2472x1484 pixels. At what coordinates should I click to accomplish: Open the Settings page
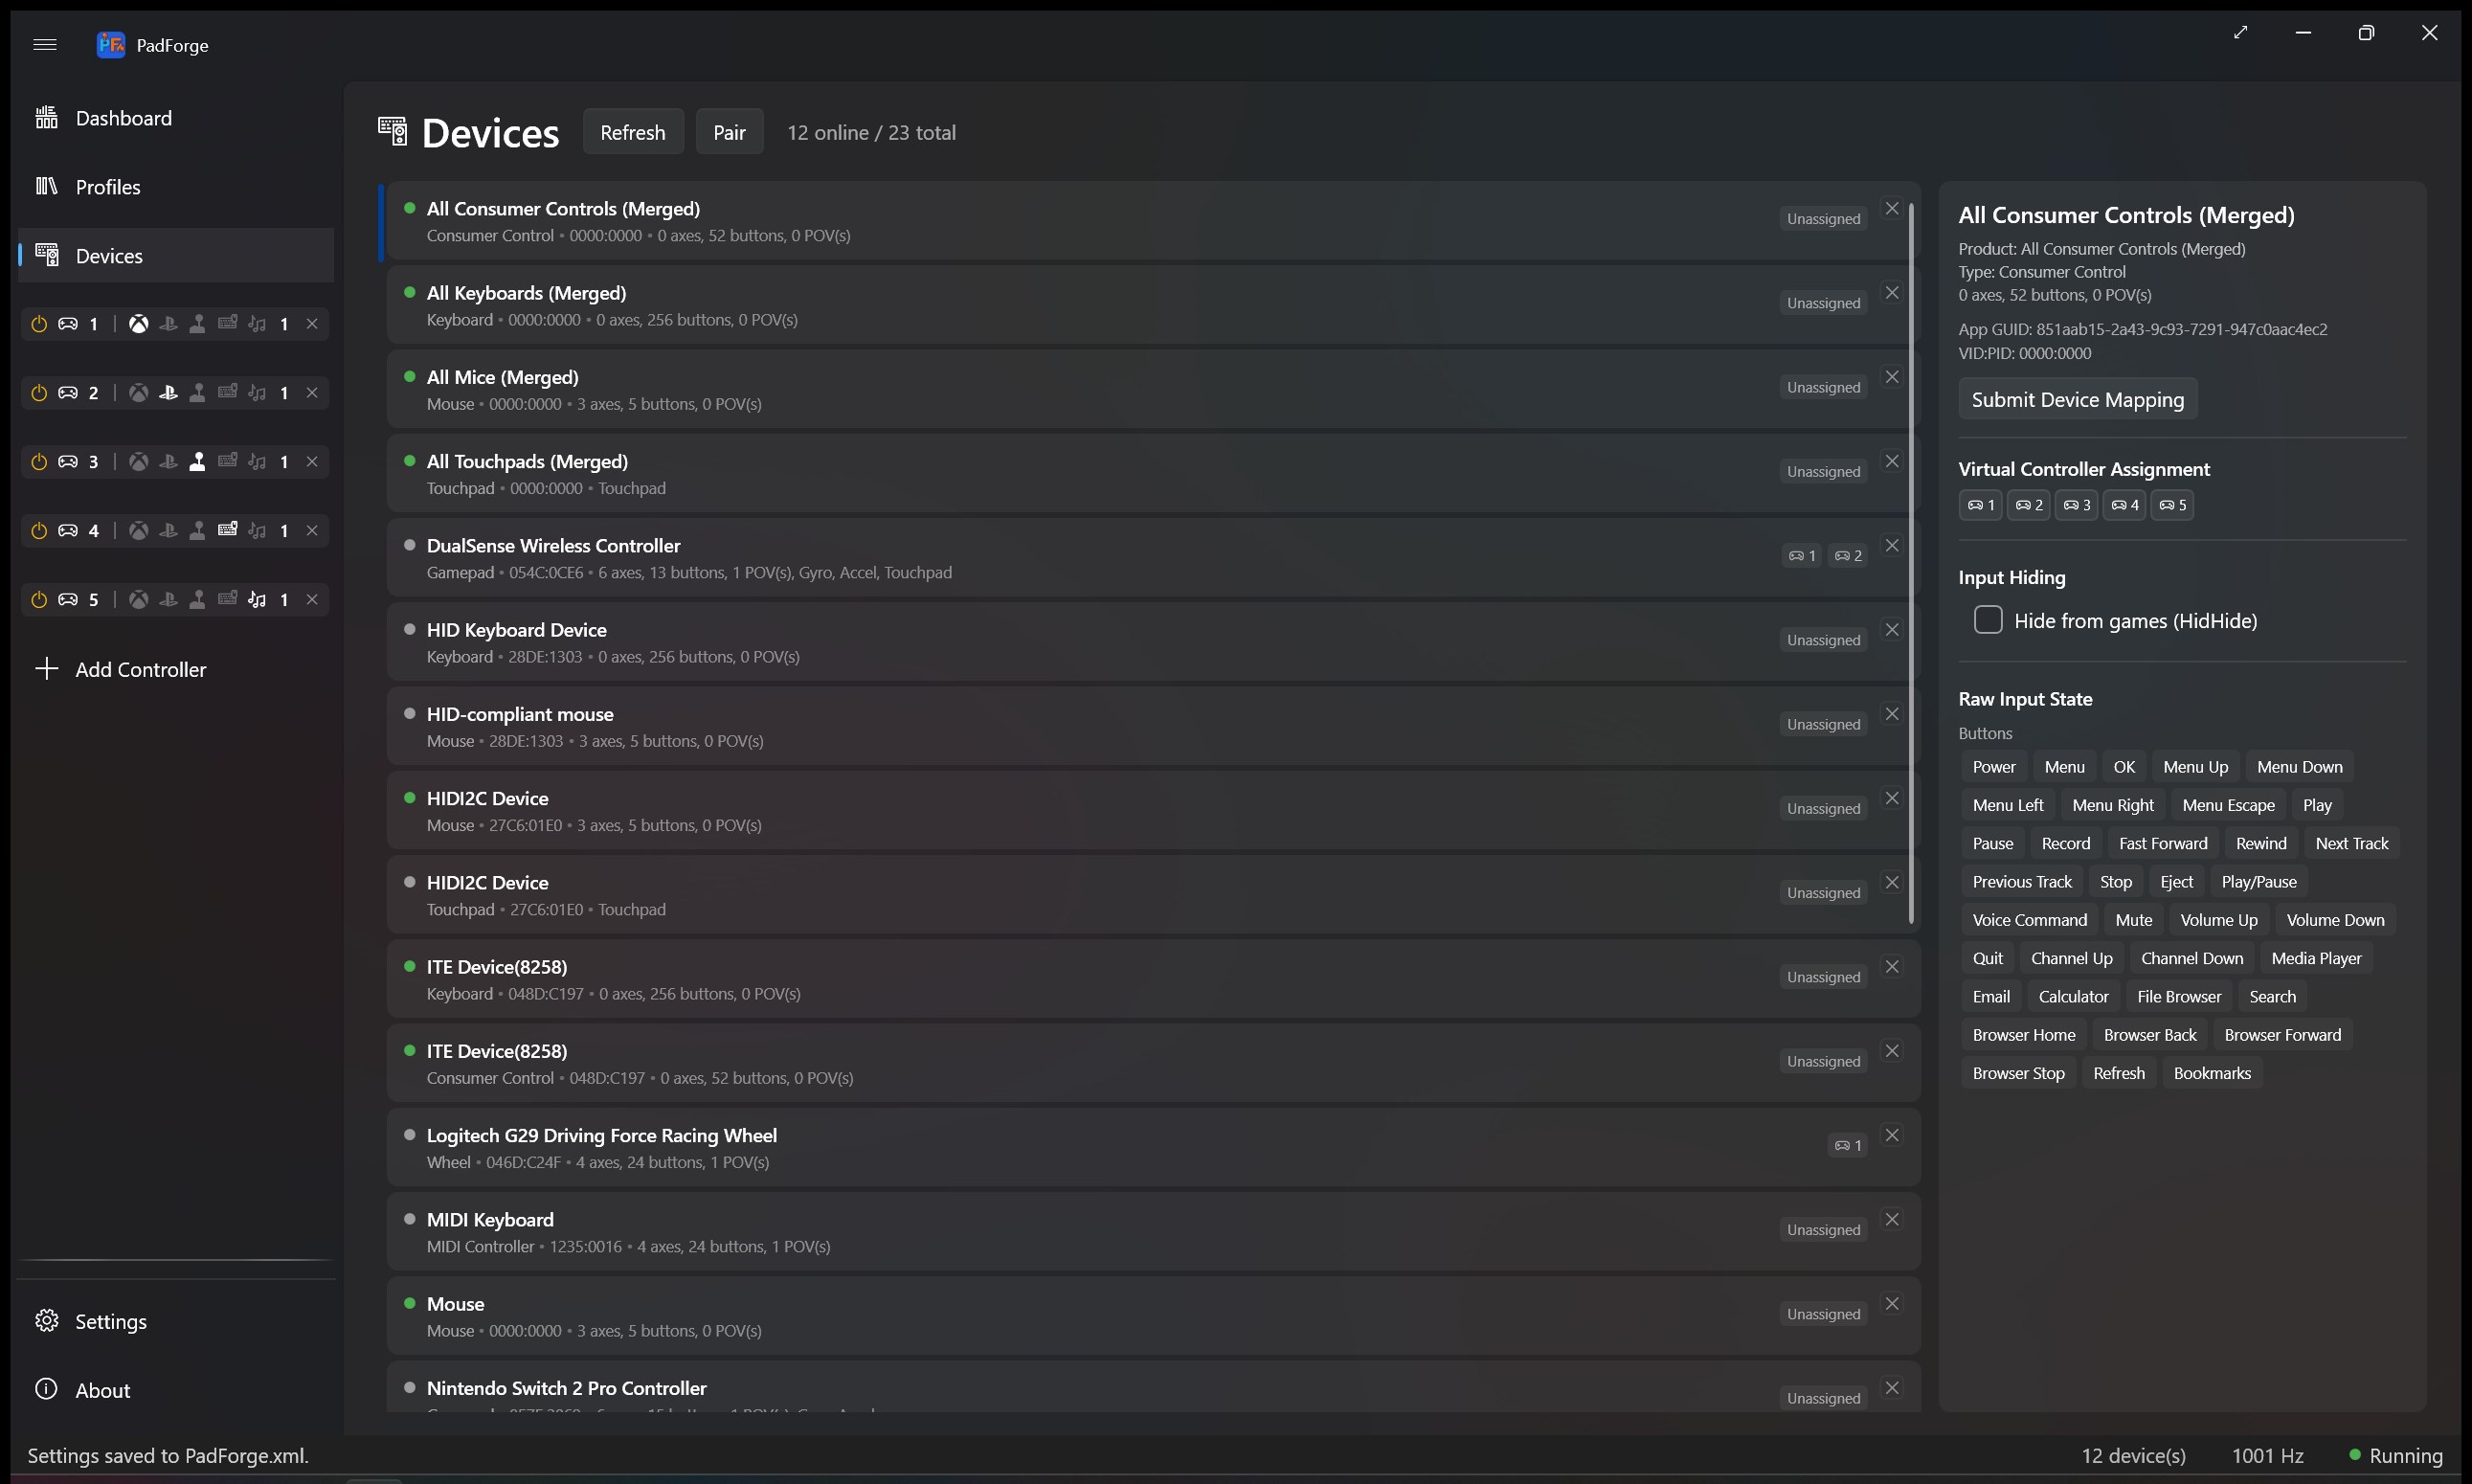pyautogui.click(x=176, y=1322)
